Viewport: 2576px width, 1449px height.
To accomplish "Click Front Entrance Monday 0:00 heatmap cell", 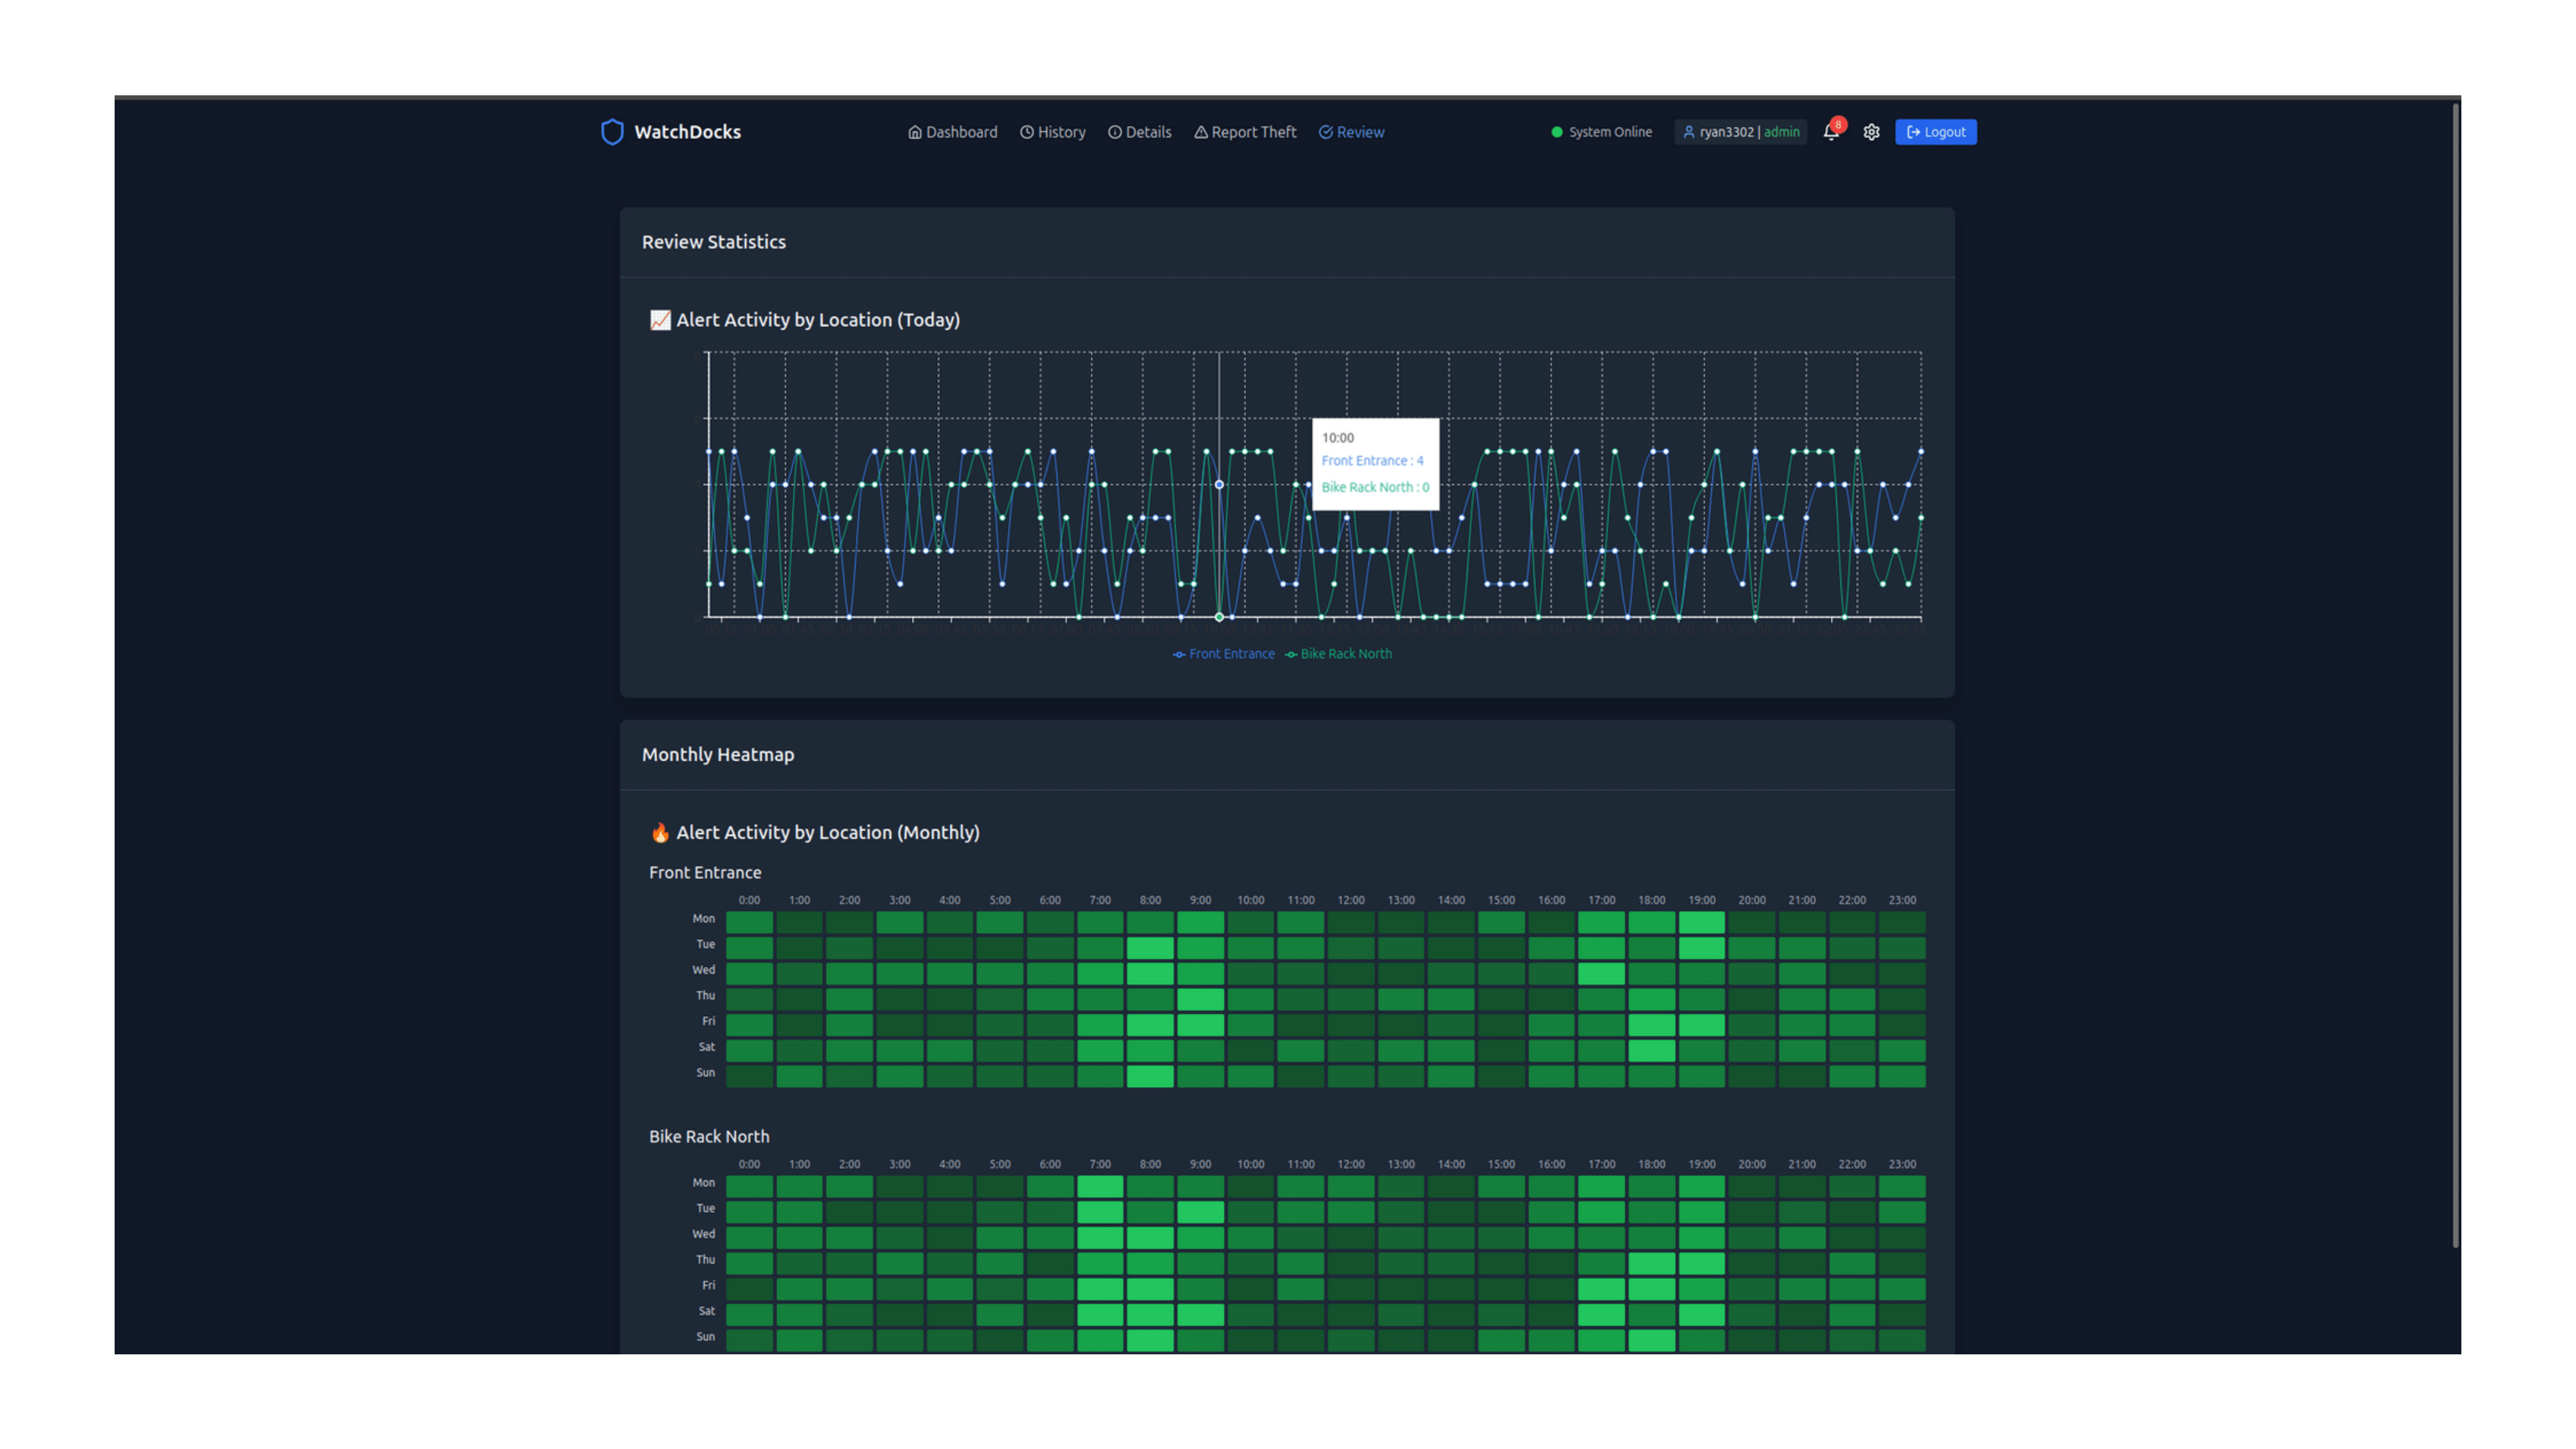I will click(749, 921).
